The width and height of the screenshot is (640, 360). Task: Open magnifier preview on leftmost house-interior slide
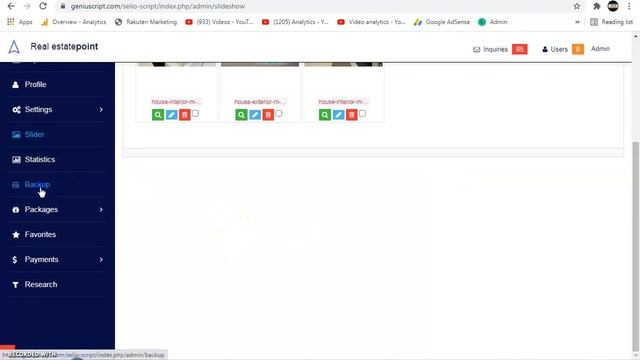158,115
